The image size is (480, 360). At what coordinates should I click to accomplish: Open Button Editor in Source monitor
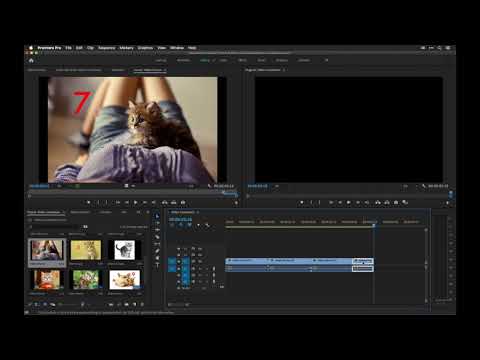tap(236, 203)
